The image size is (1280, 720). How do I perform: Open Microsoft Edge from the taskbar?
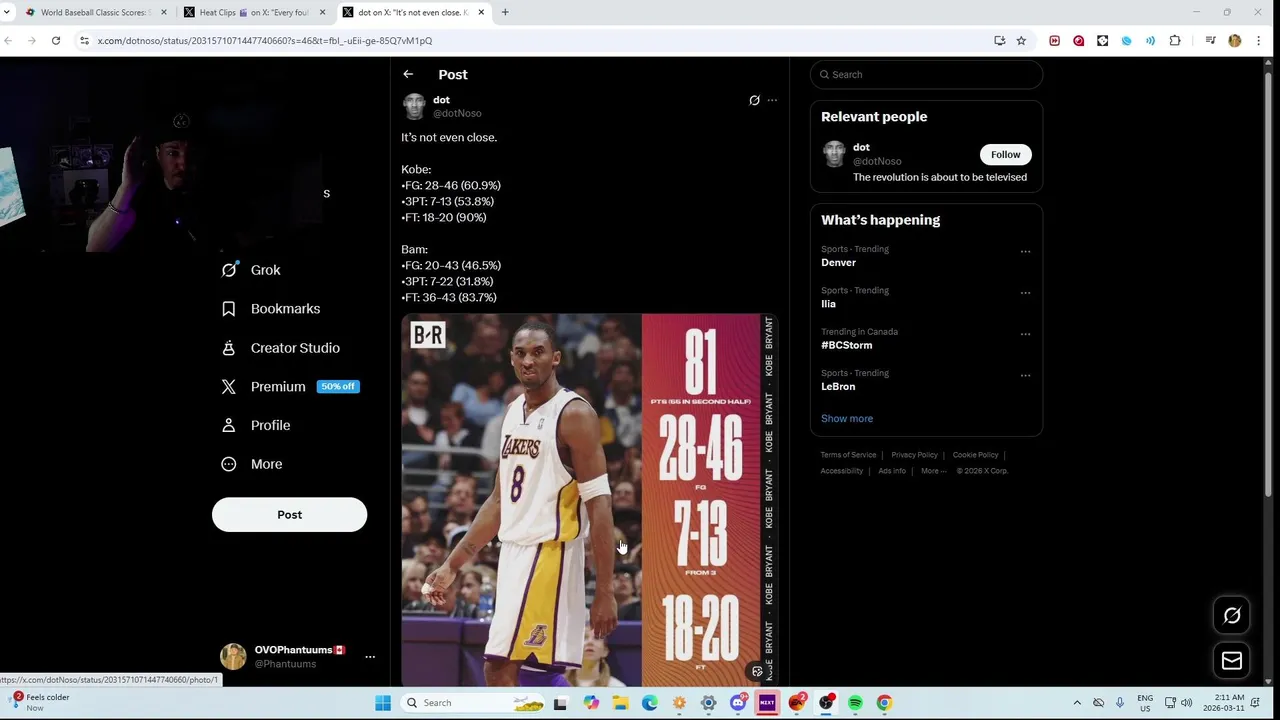click(649, 703)
